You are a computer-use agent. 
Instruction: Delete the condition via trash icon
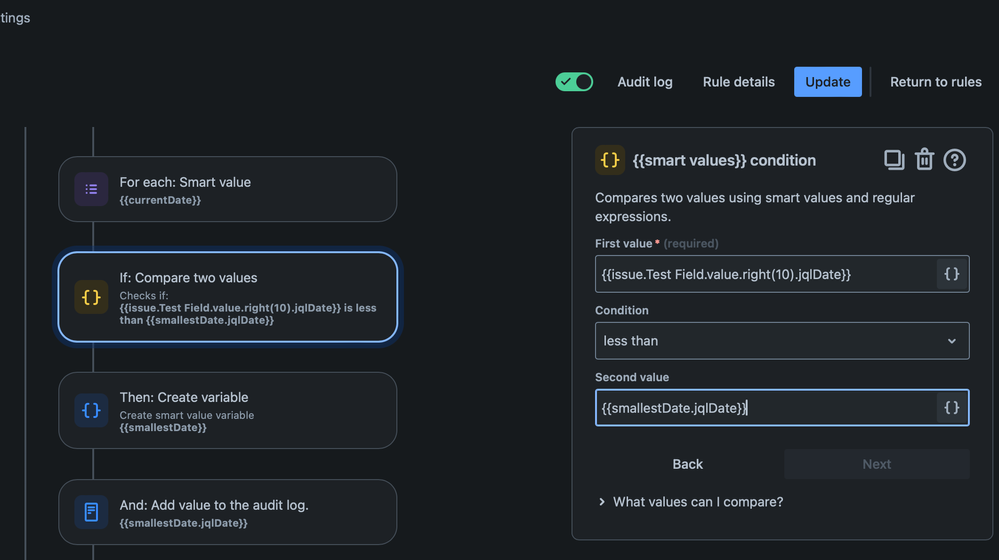(924, 159)
